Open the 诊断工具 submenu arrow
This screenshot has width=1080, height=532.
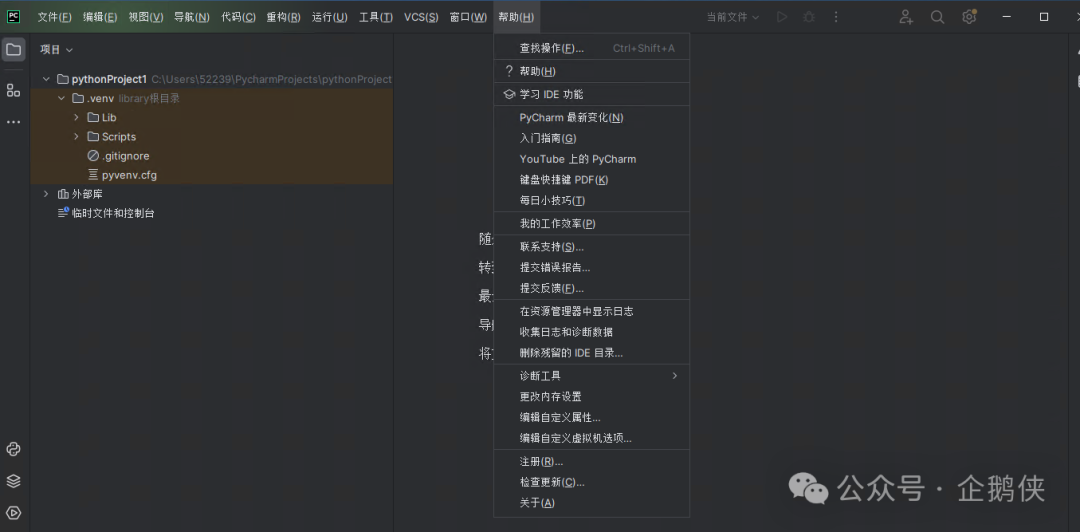point(675,376)
